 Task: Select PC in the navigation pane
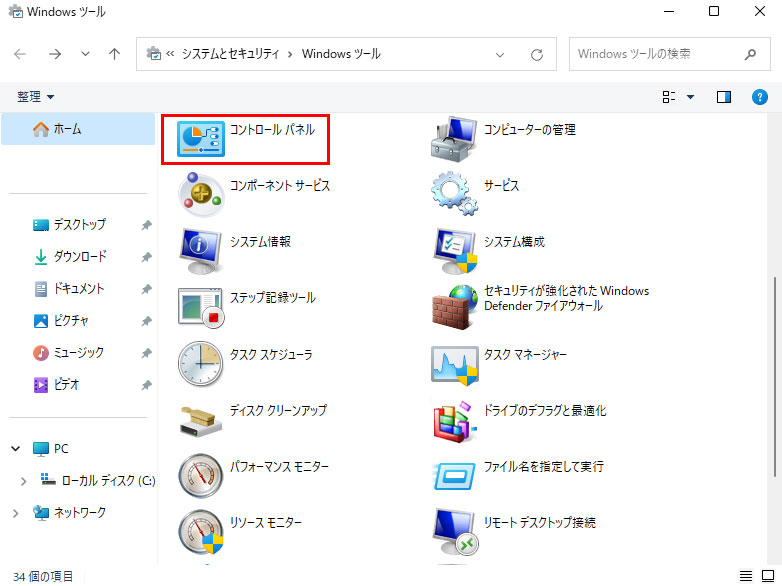61,448
